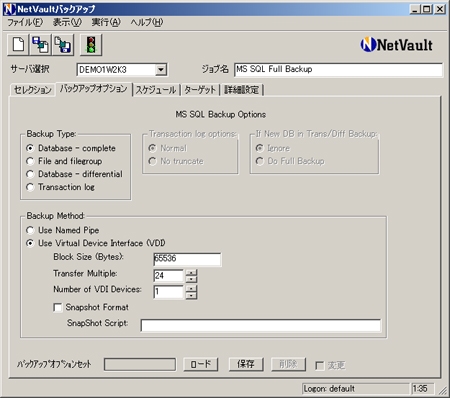Click the new blank document toolbar icon
Screen dimensions: 450x398
pyautogui.click(x=18, y=44)
